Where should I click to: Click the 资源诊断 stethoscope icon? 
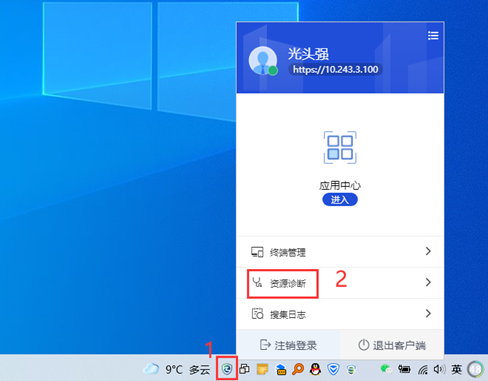click(257, 283)
